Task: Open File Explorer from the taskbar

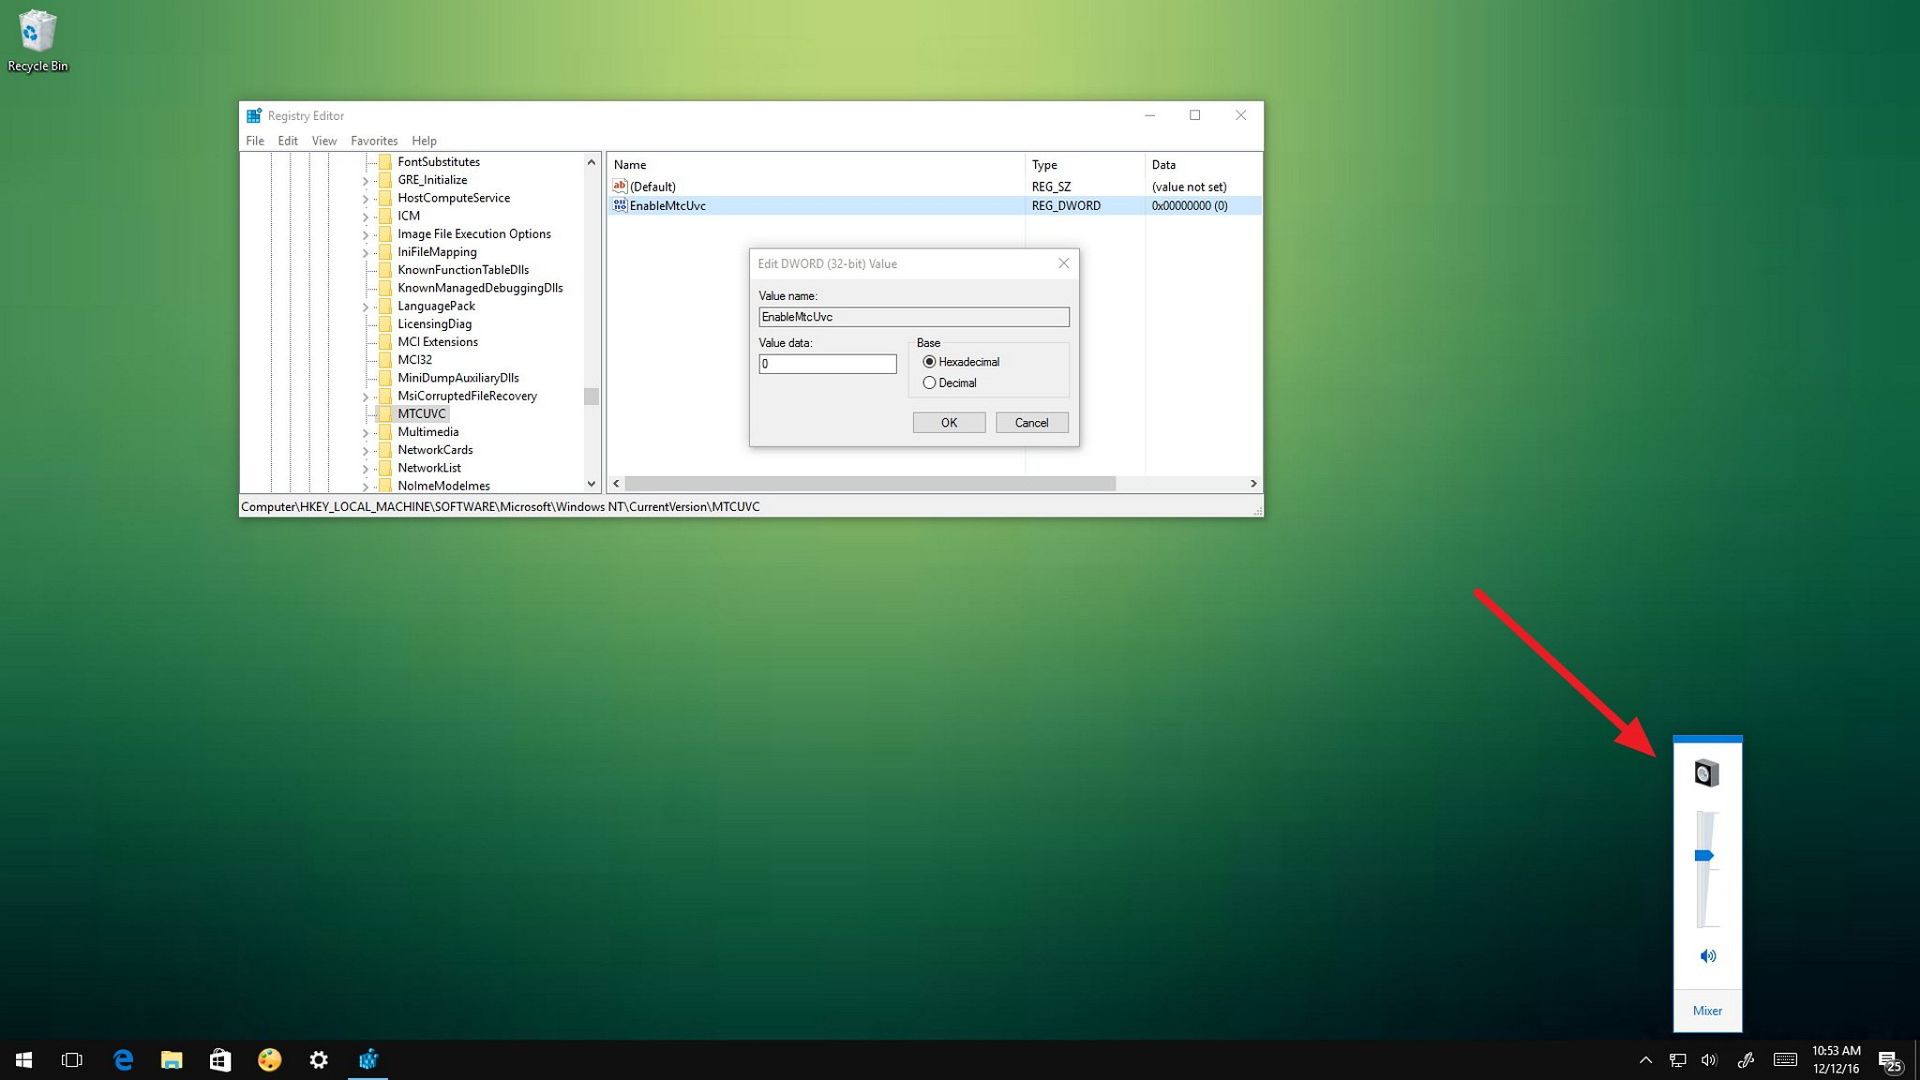Action: (x=172, y=1060)
